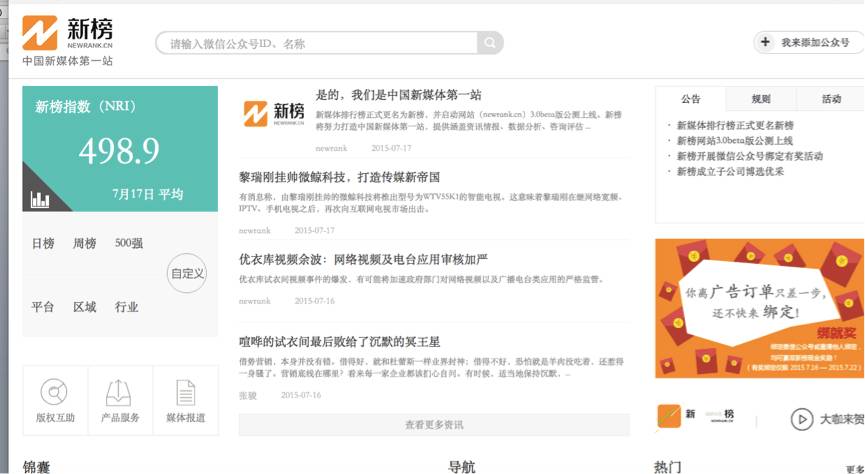Click author name 张骏
Screen dimensions: 865x474
coord(248,395)
